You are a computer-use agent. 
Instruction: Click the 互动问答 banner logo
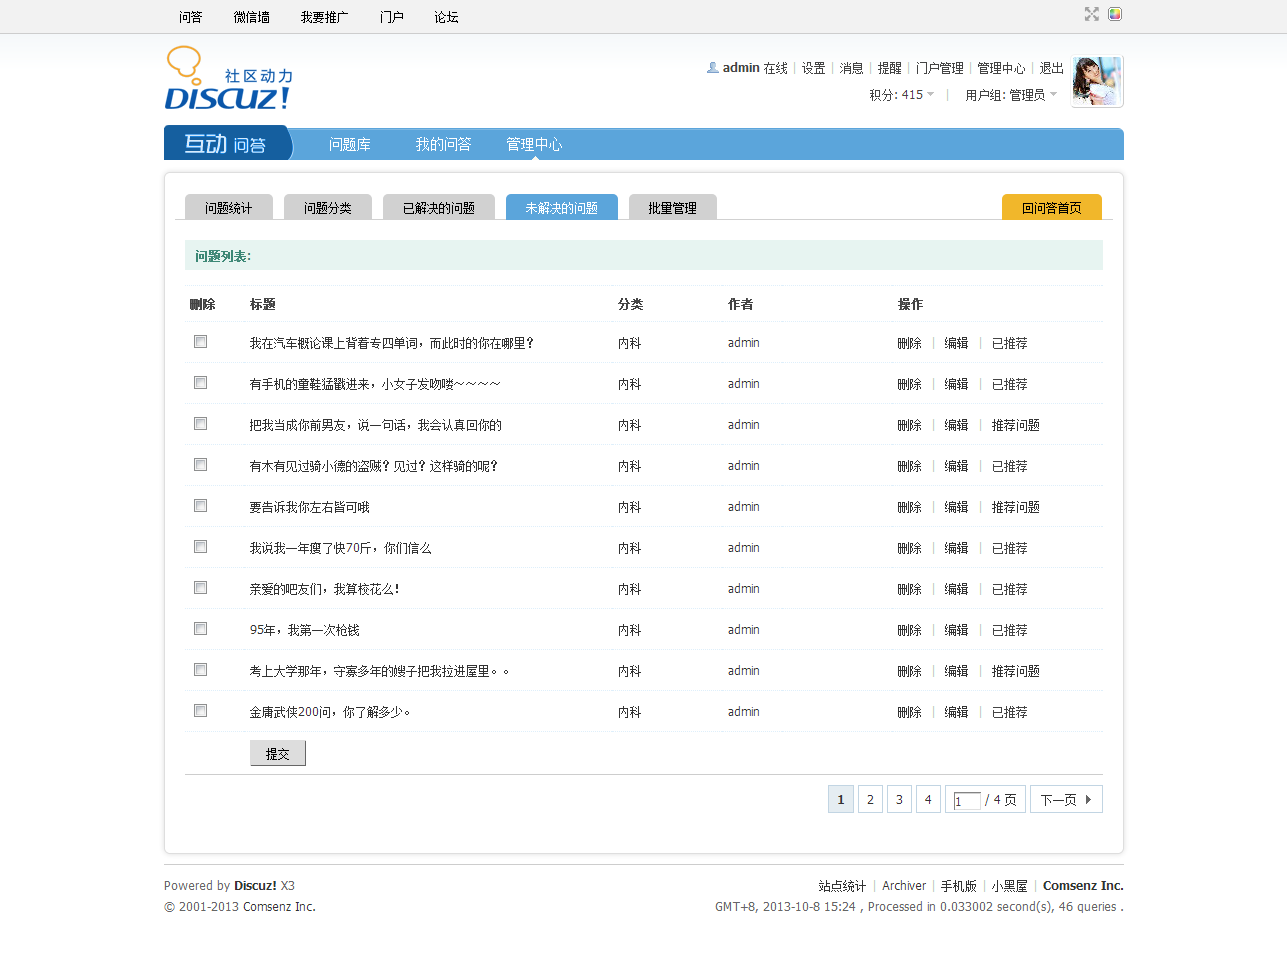226,144
